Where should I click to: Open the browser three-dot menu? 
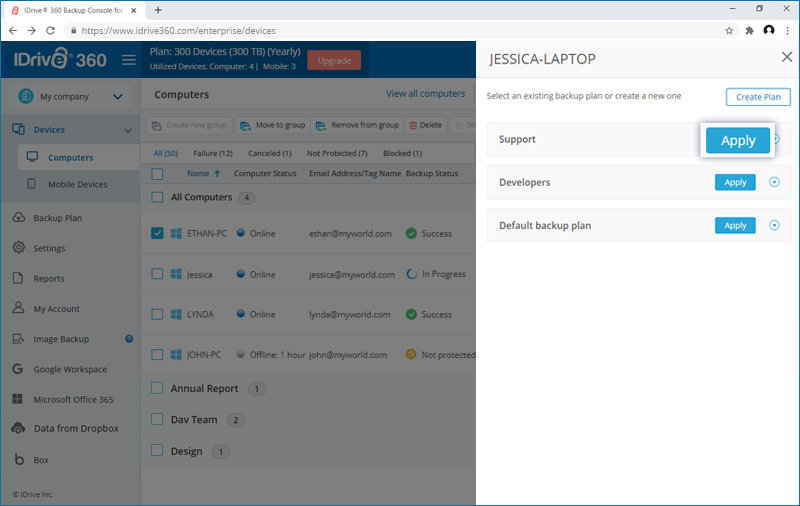click(x=788, y=31)
